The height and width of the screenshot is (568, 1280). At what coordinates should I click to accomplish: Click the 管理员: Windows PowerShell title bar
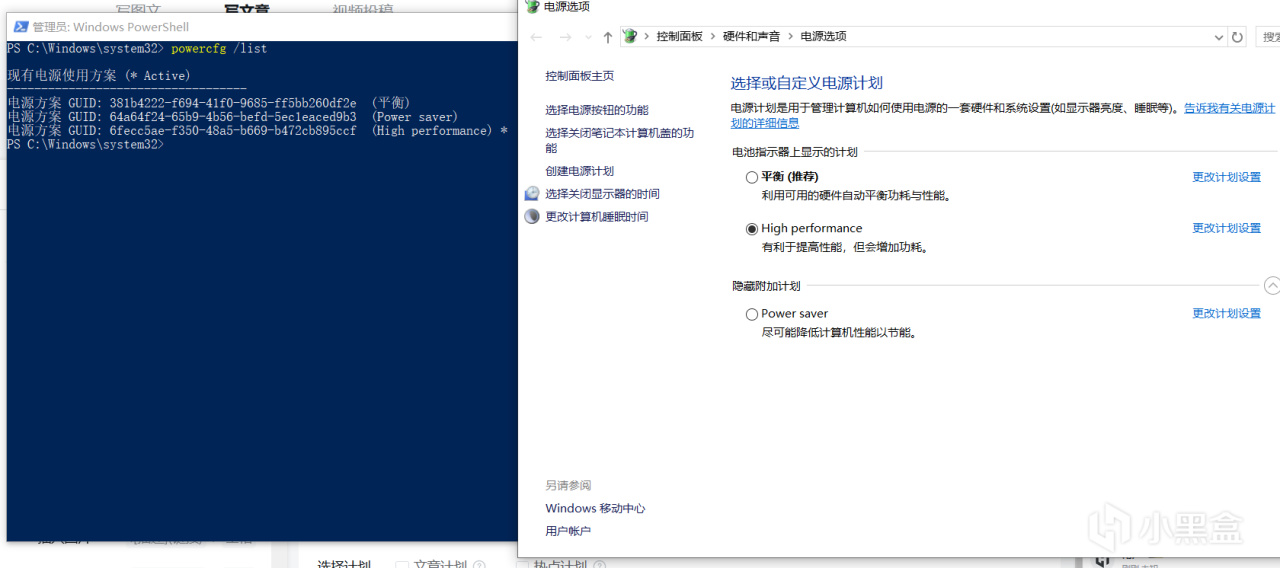coord(261,27)
